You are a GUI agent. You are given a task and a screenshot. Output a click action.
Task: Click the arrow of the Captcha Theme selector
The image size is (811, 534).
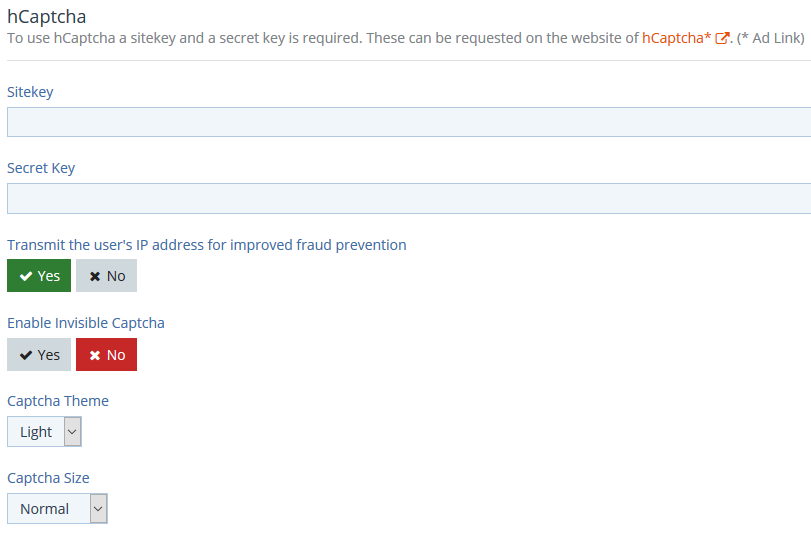click(71, 432)
